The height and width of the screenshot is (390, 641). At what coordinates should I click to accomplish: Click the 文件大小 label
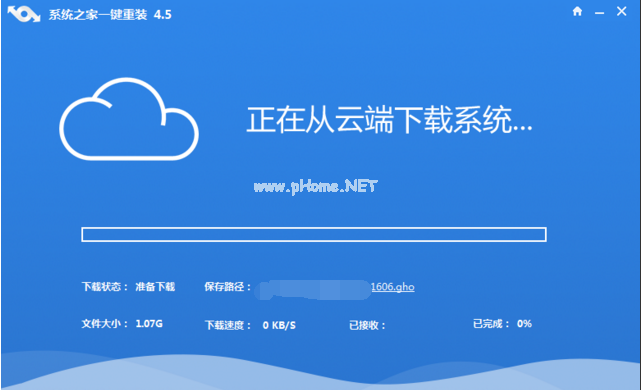point(105,324)
